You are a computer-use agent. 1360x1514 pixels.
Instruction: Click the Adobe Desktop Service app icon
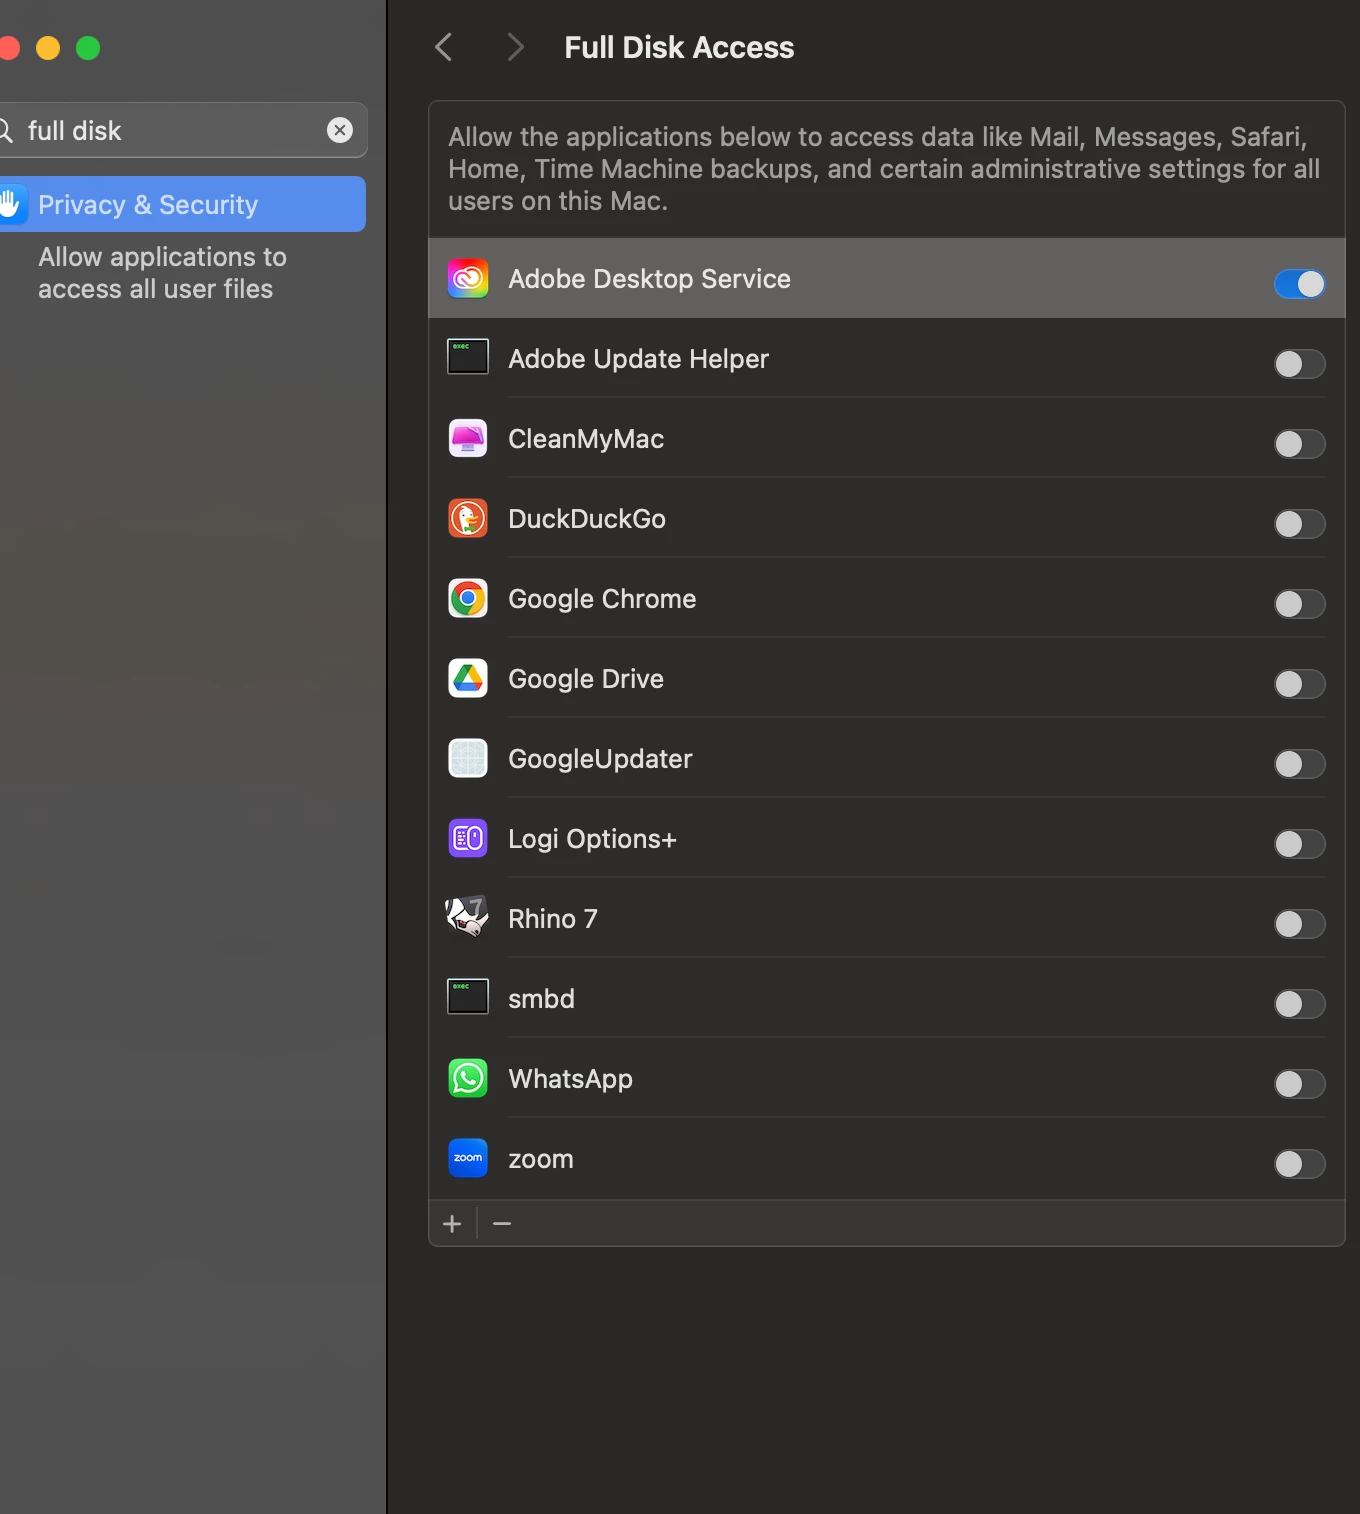[468, 278]
